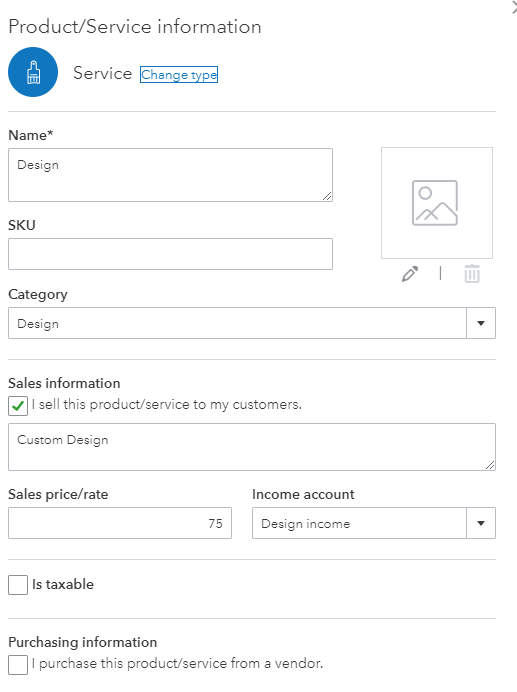The image size is (517, 692).
Task: Focus the Sales price/rate field
Action: pyautogui.click(x=120, y=523)
